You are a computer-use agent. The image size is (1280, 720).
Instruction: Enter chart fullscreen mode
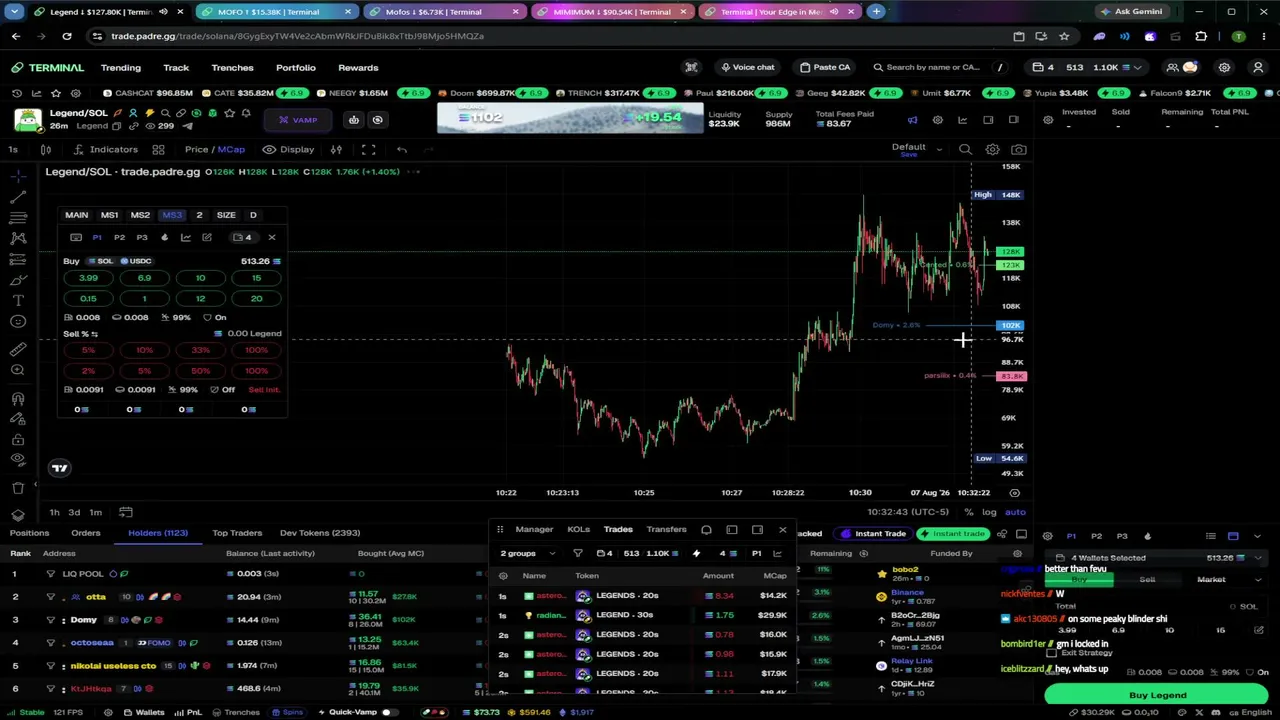(368, 149)
